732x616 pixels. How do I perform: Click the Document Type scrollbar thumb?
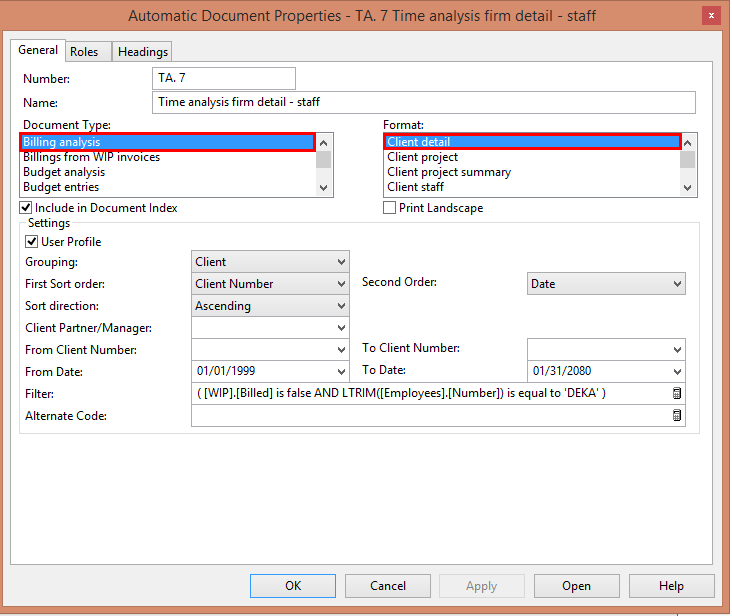click(324, 159)
